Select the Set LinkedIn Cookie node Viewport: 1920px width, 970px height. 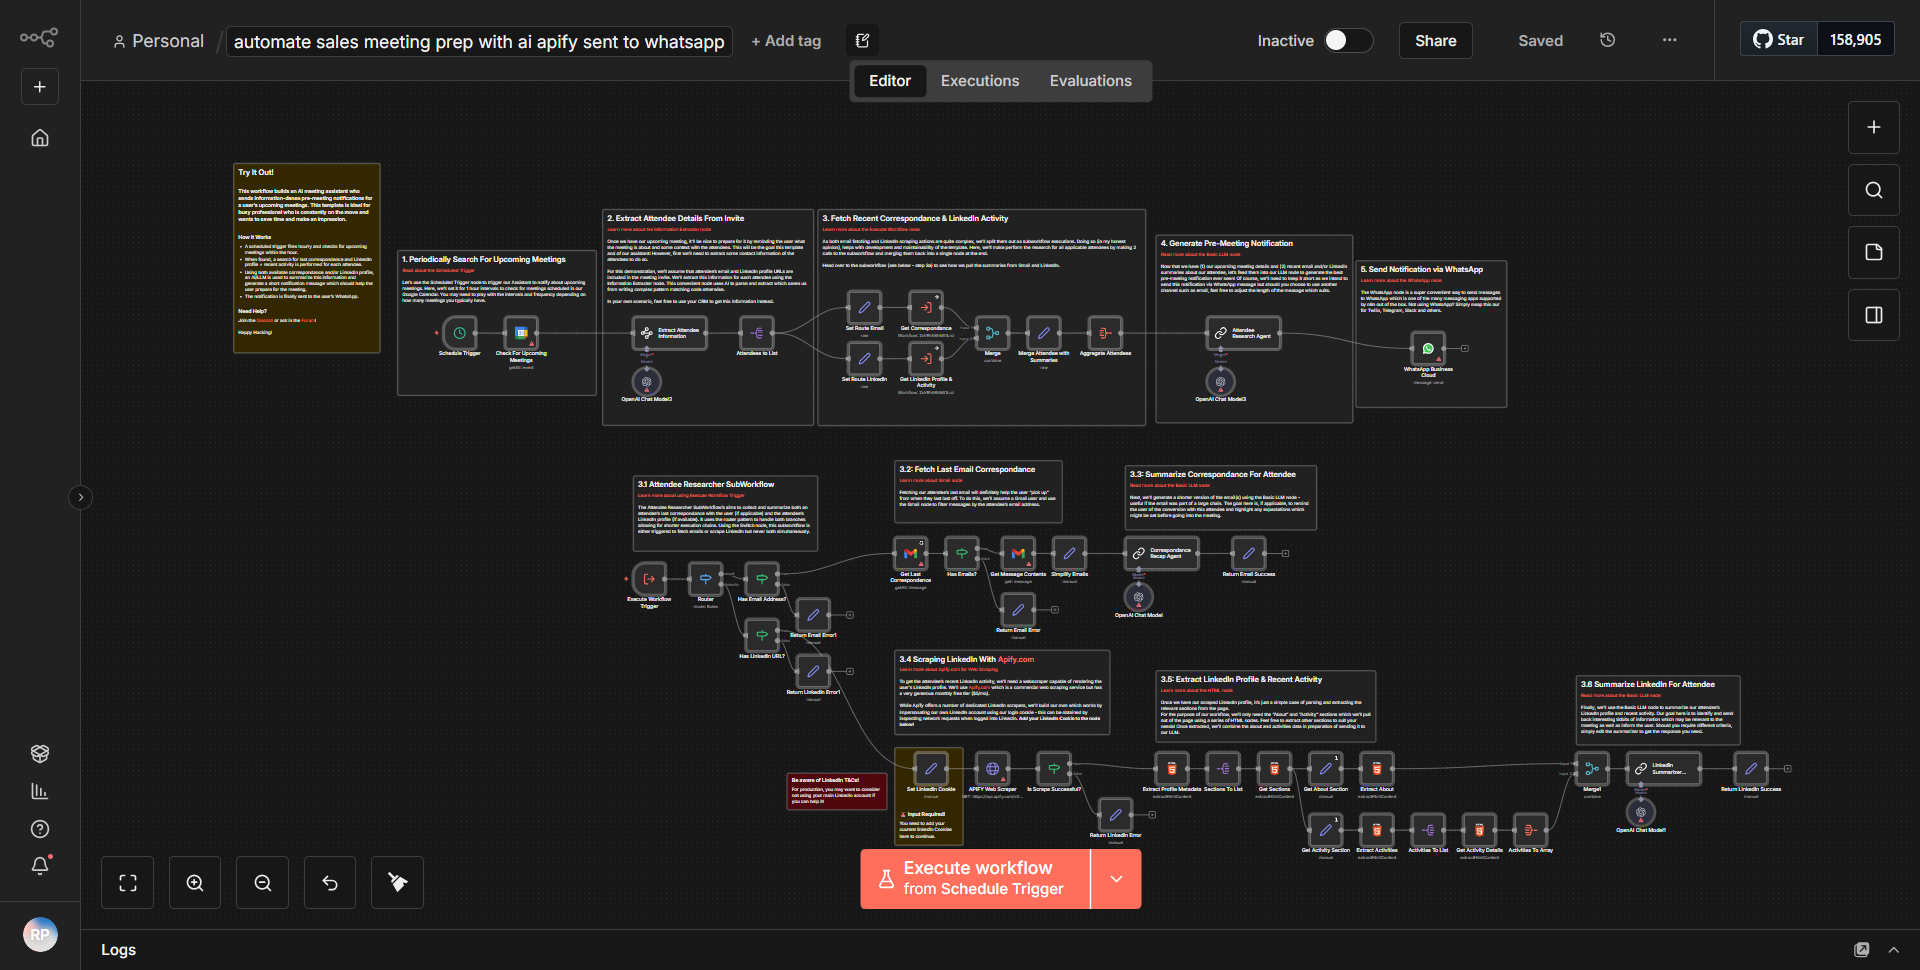point(931,769)
